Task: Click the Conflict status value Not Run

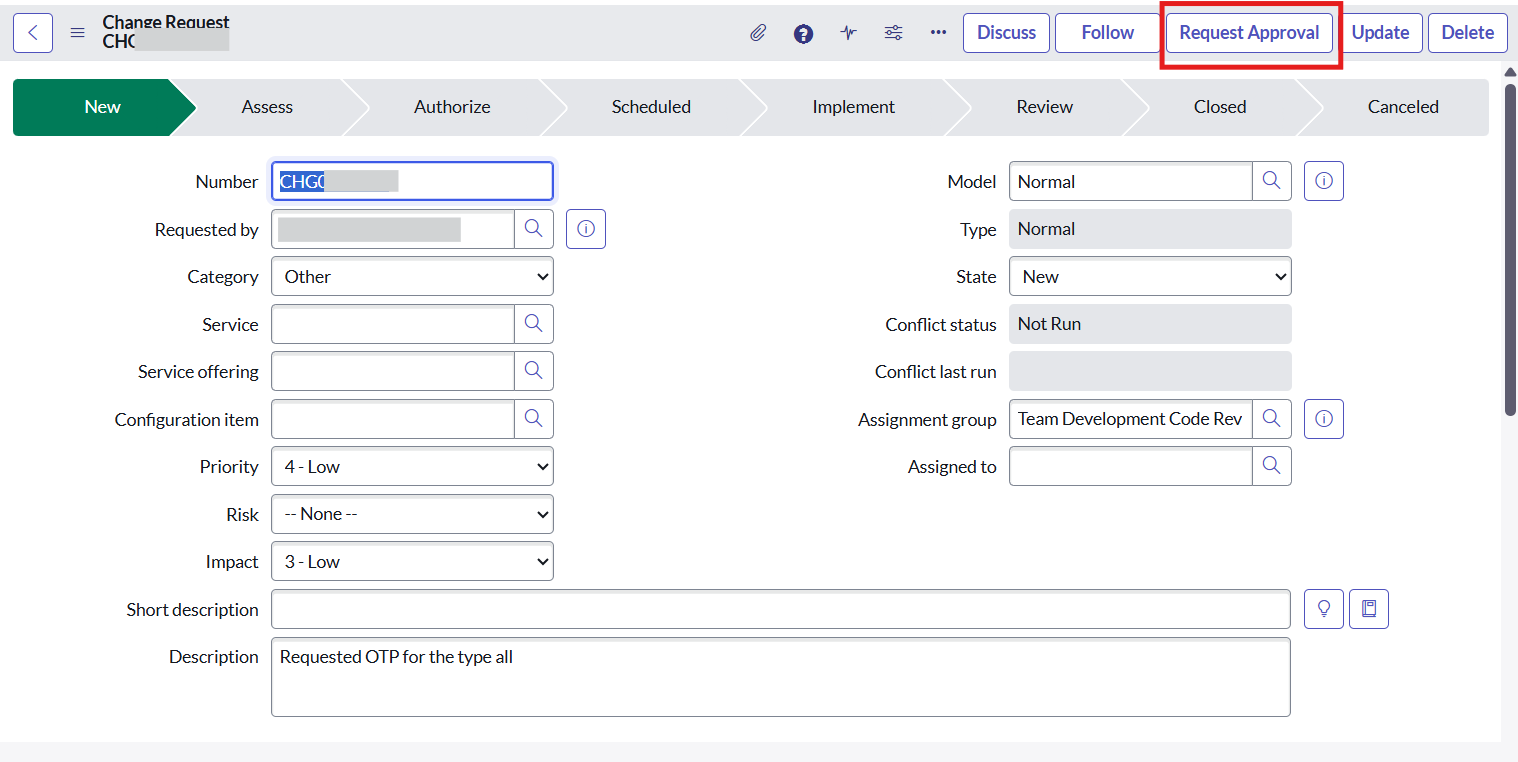Action: (x=1150, y=324)
